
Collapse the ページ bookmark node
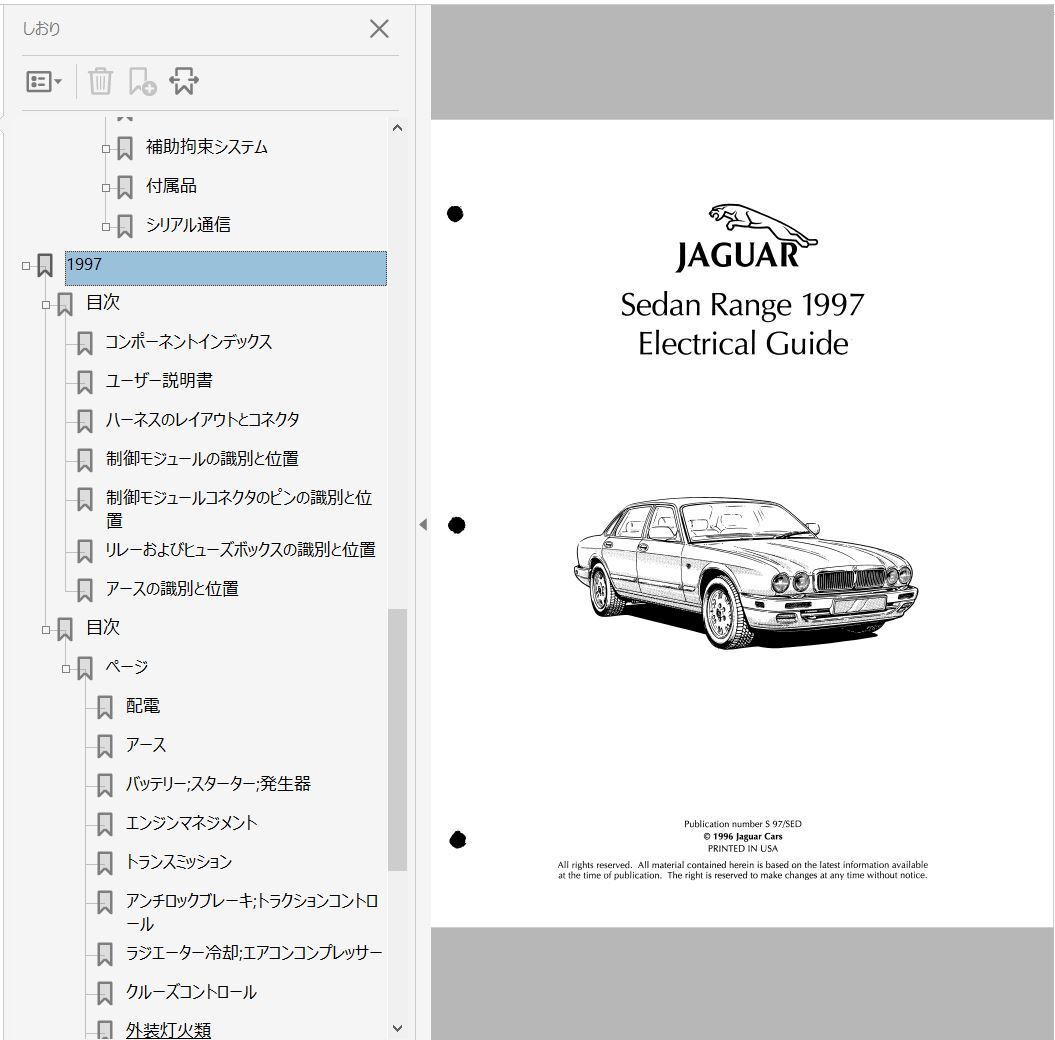point(66,668)
